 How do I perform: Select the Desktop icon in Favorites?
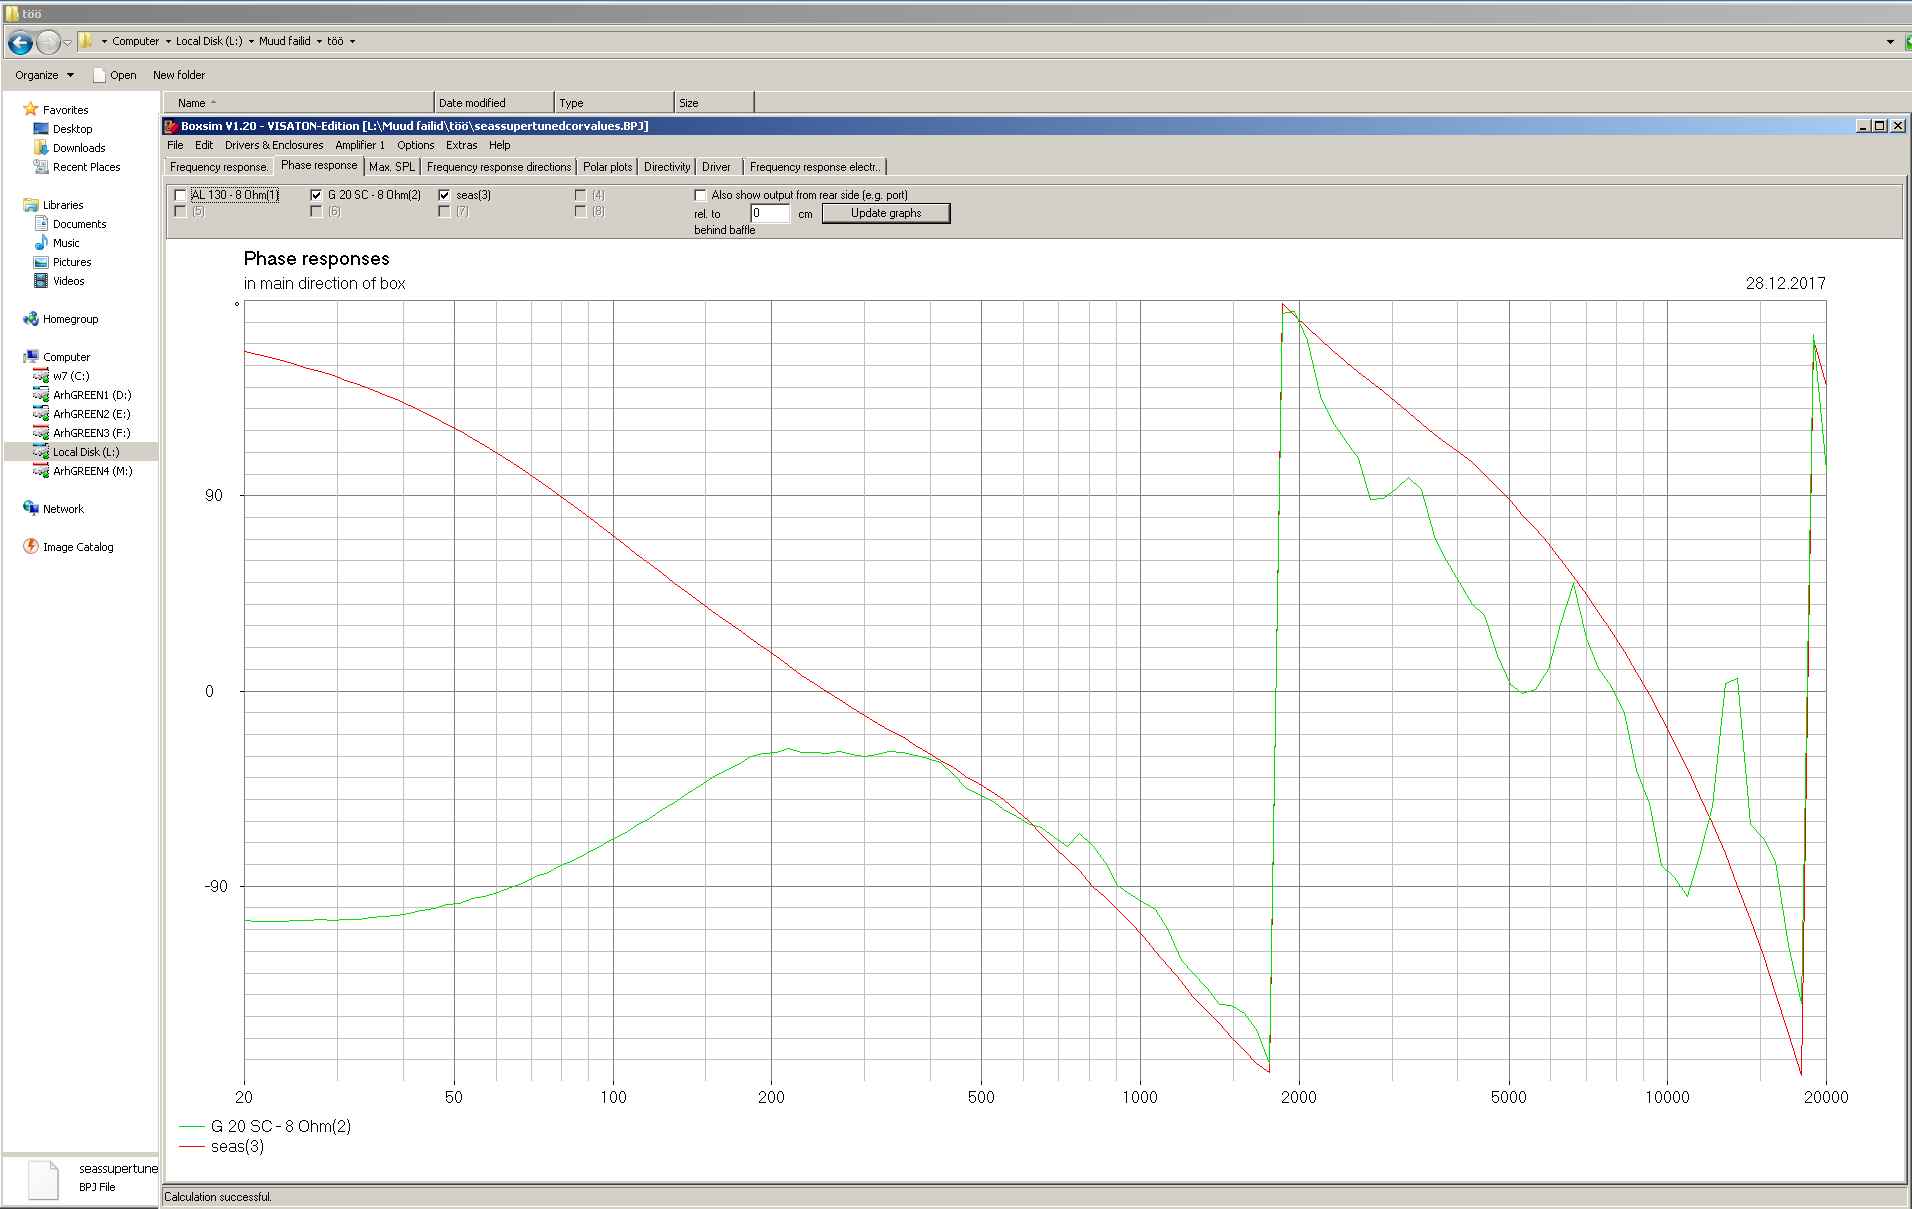[x=41, y=129]
